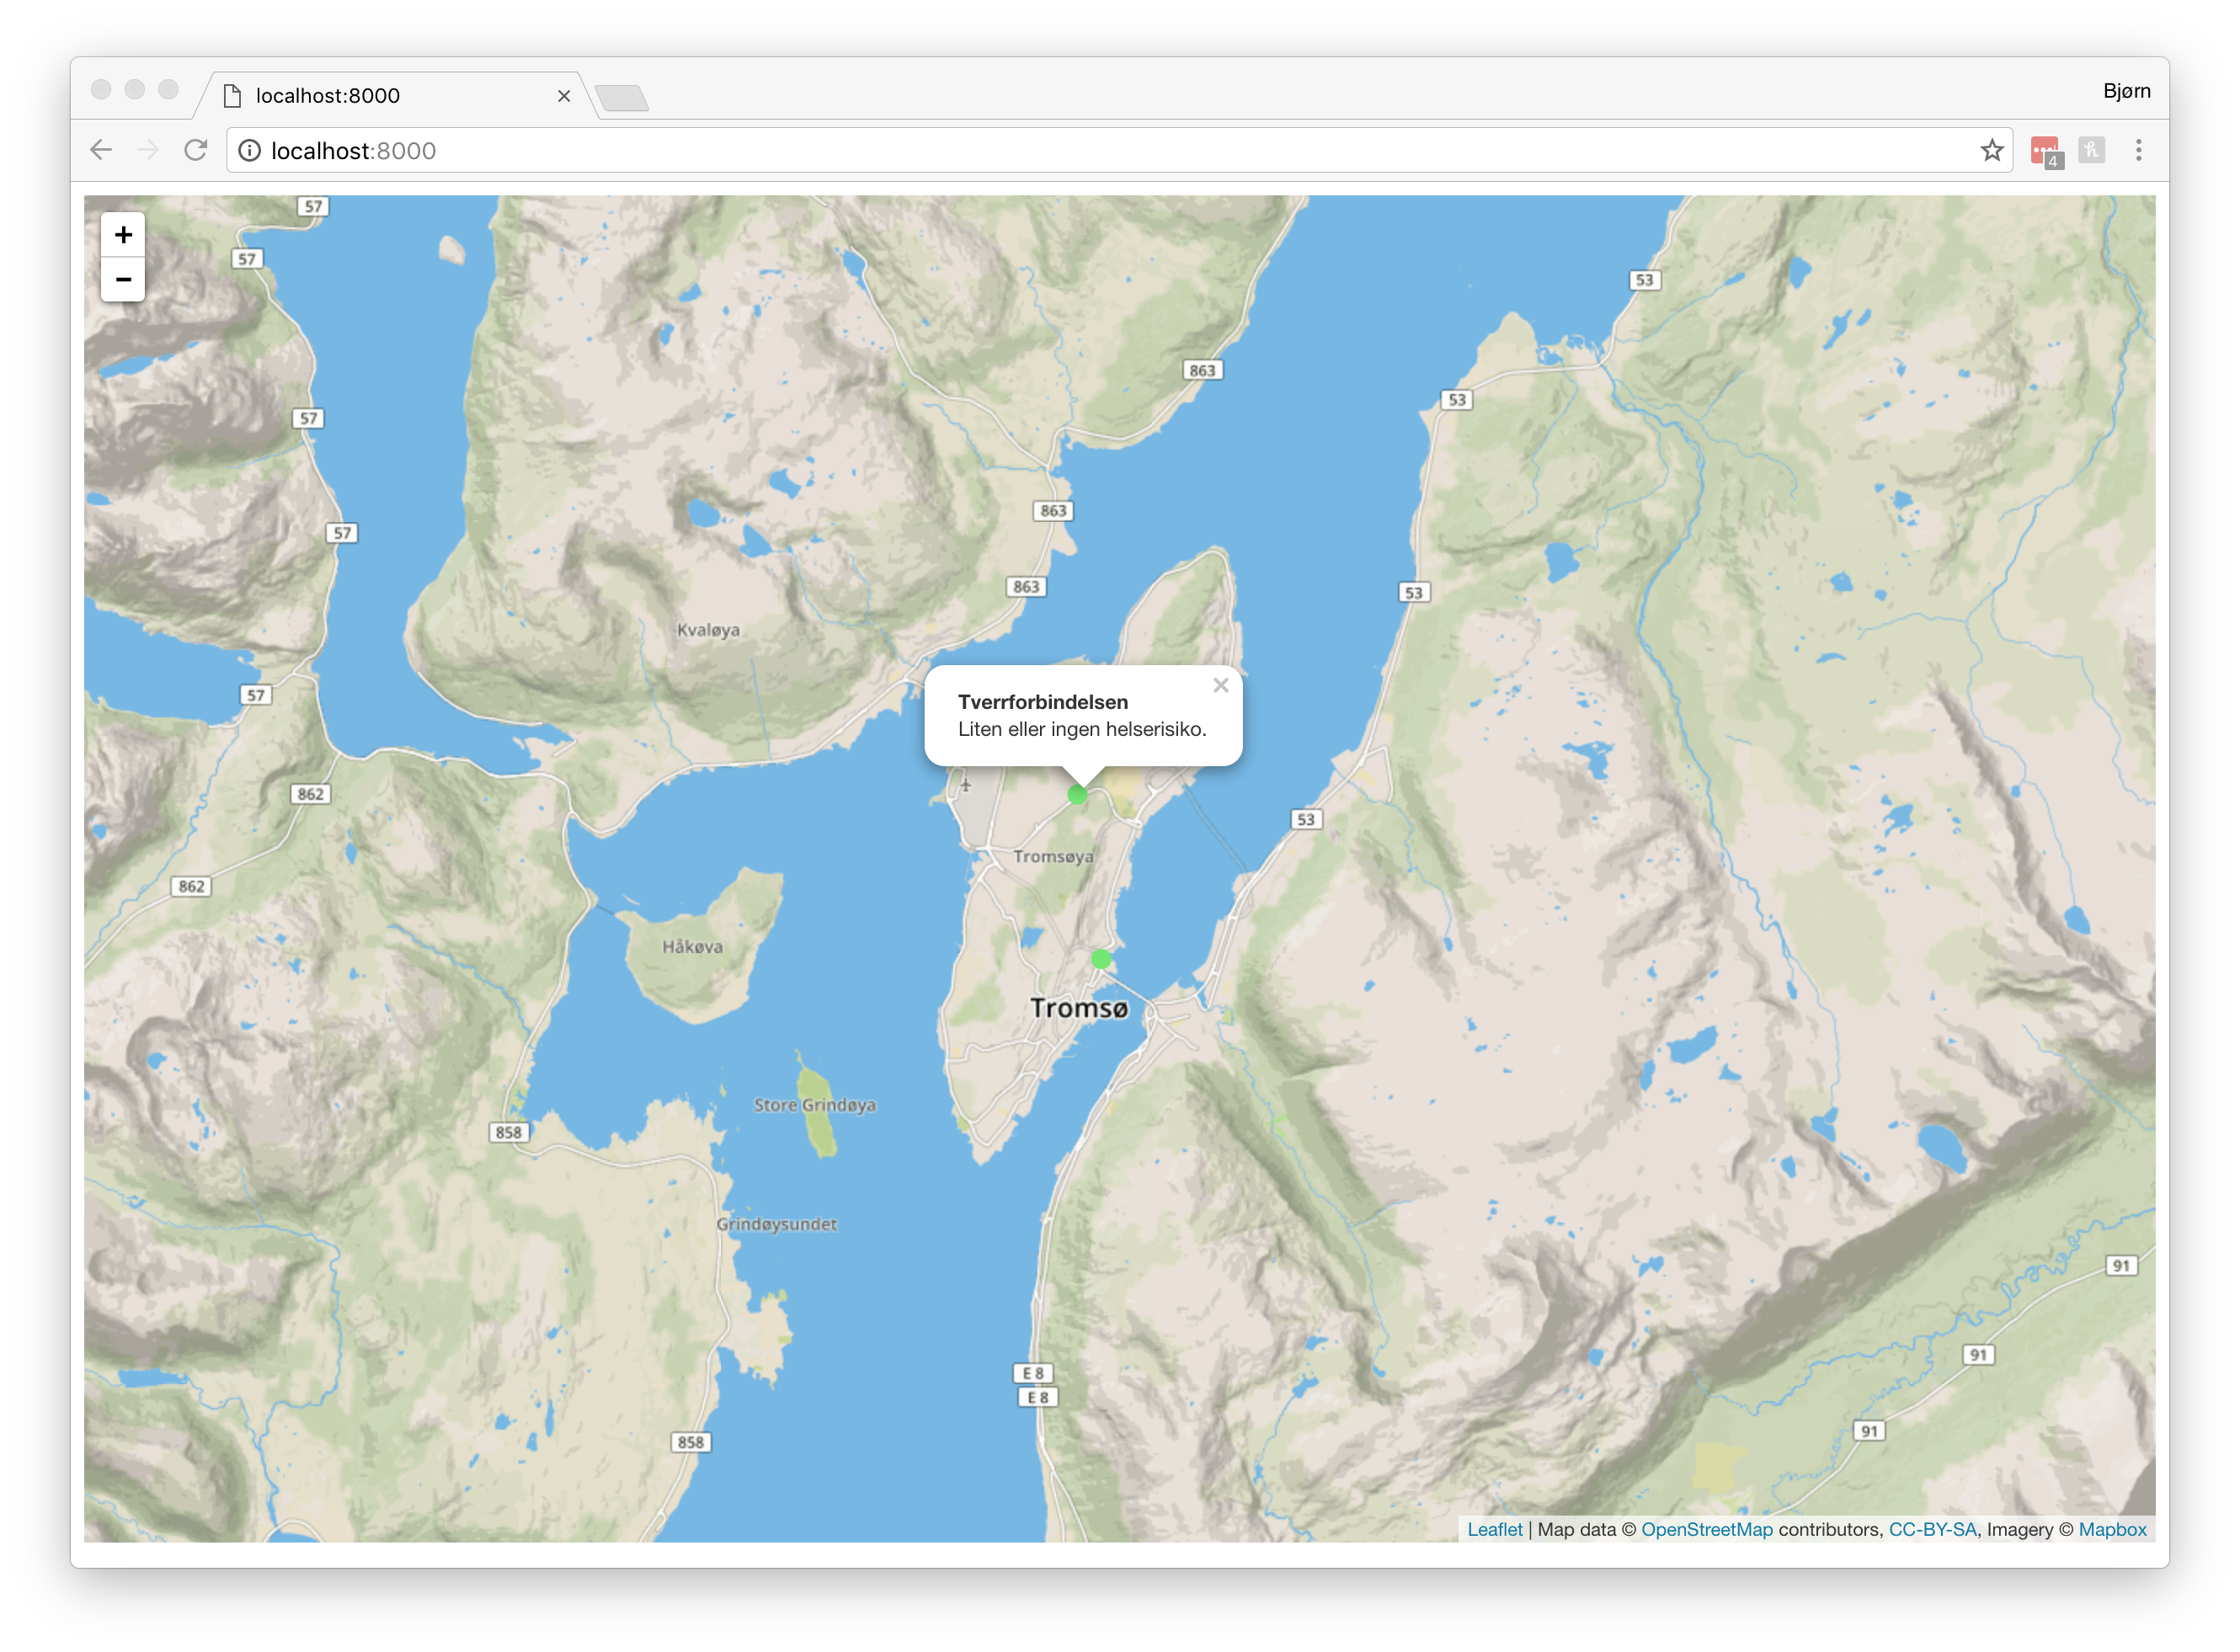The image size is (2240, 1652).
Task: Click the gray extension icon in toolbar
Action: click(x=2091, y=151)
